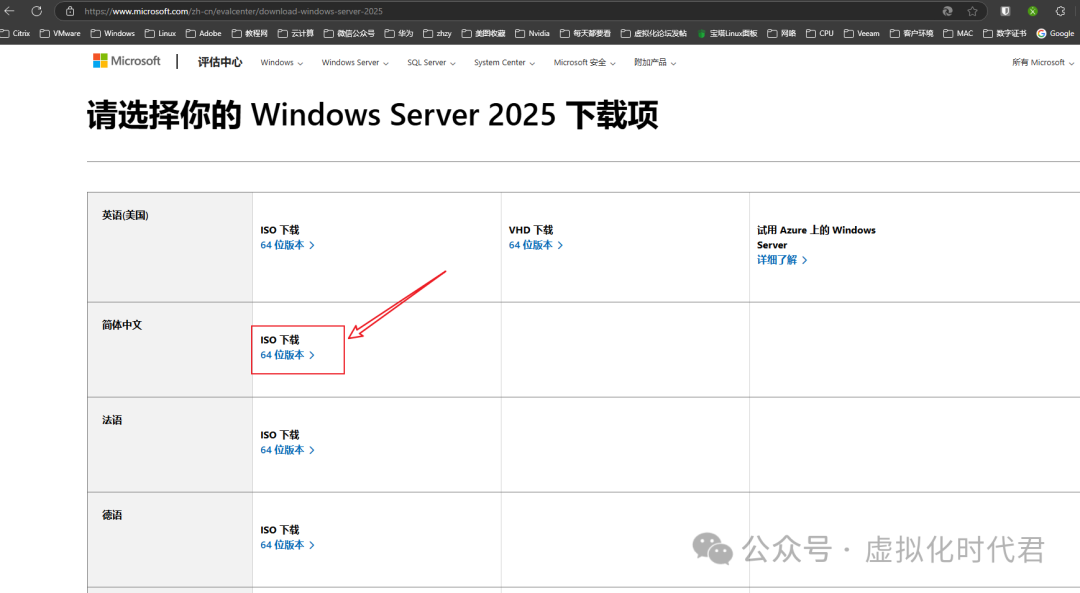Open the 数字证书 bookmark folder
1080x593 pixels.
click(1005, 33)
